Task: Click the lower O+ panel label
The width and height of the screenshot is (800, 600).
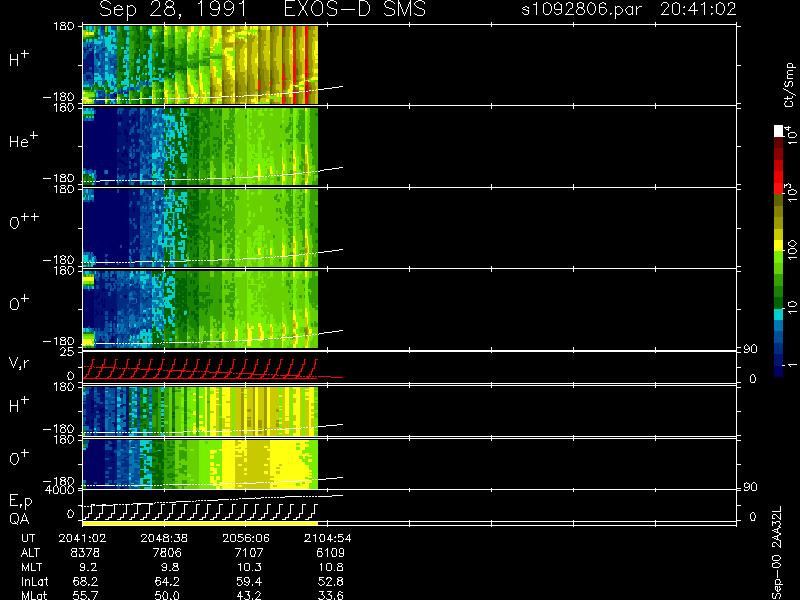Action: pyautogui.click(x=19, y=458)
